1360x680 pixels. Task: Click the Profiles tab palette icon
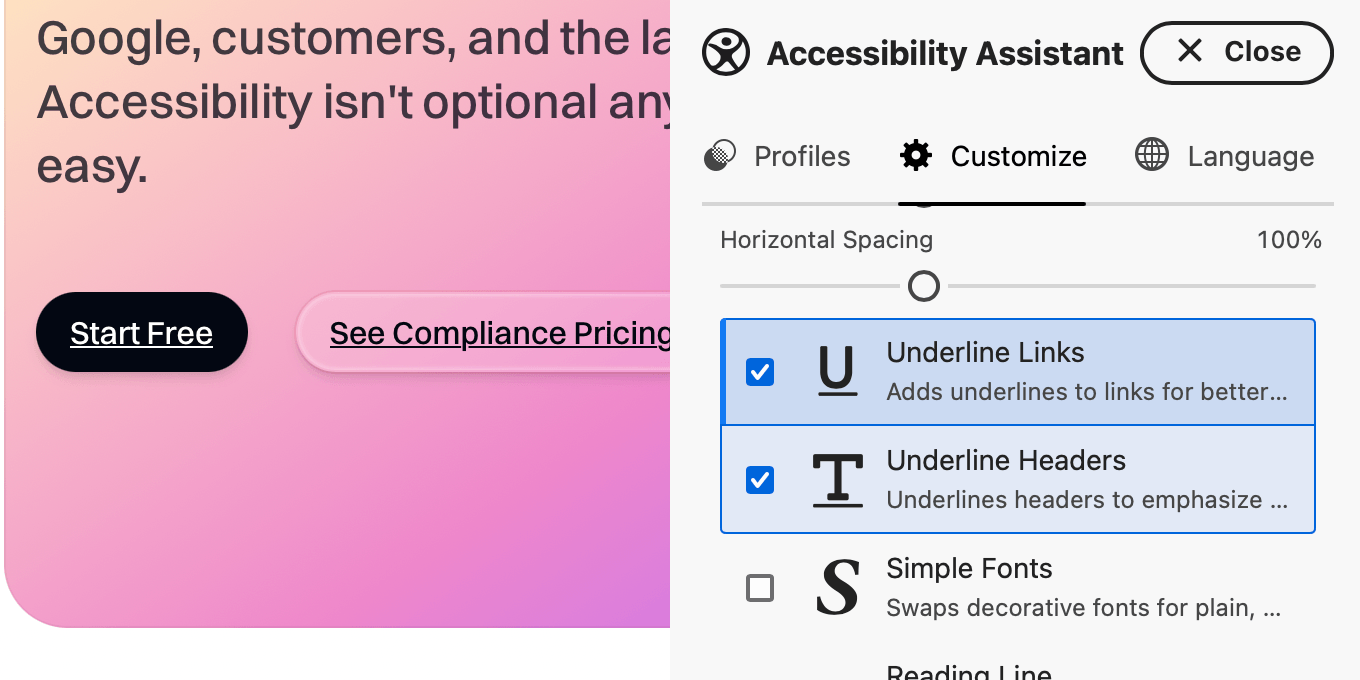click(x=720, y=156)
